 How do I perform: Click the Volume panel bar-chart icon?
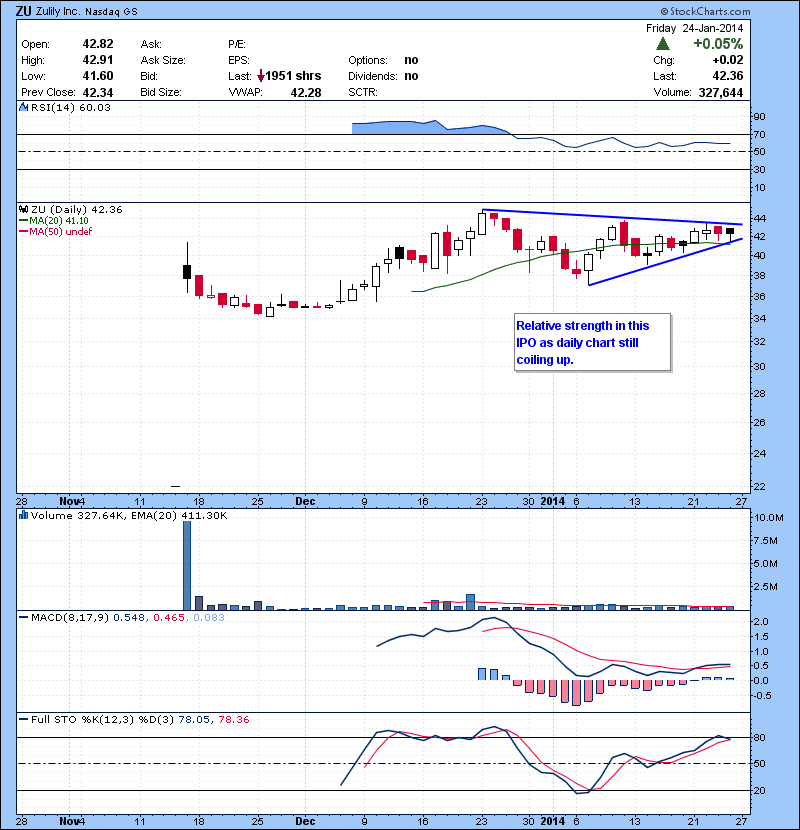pos(23,515)
